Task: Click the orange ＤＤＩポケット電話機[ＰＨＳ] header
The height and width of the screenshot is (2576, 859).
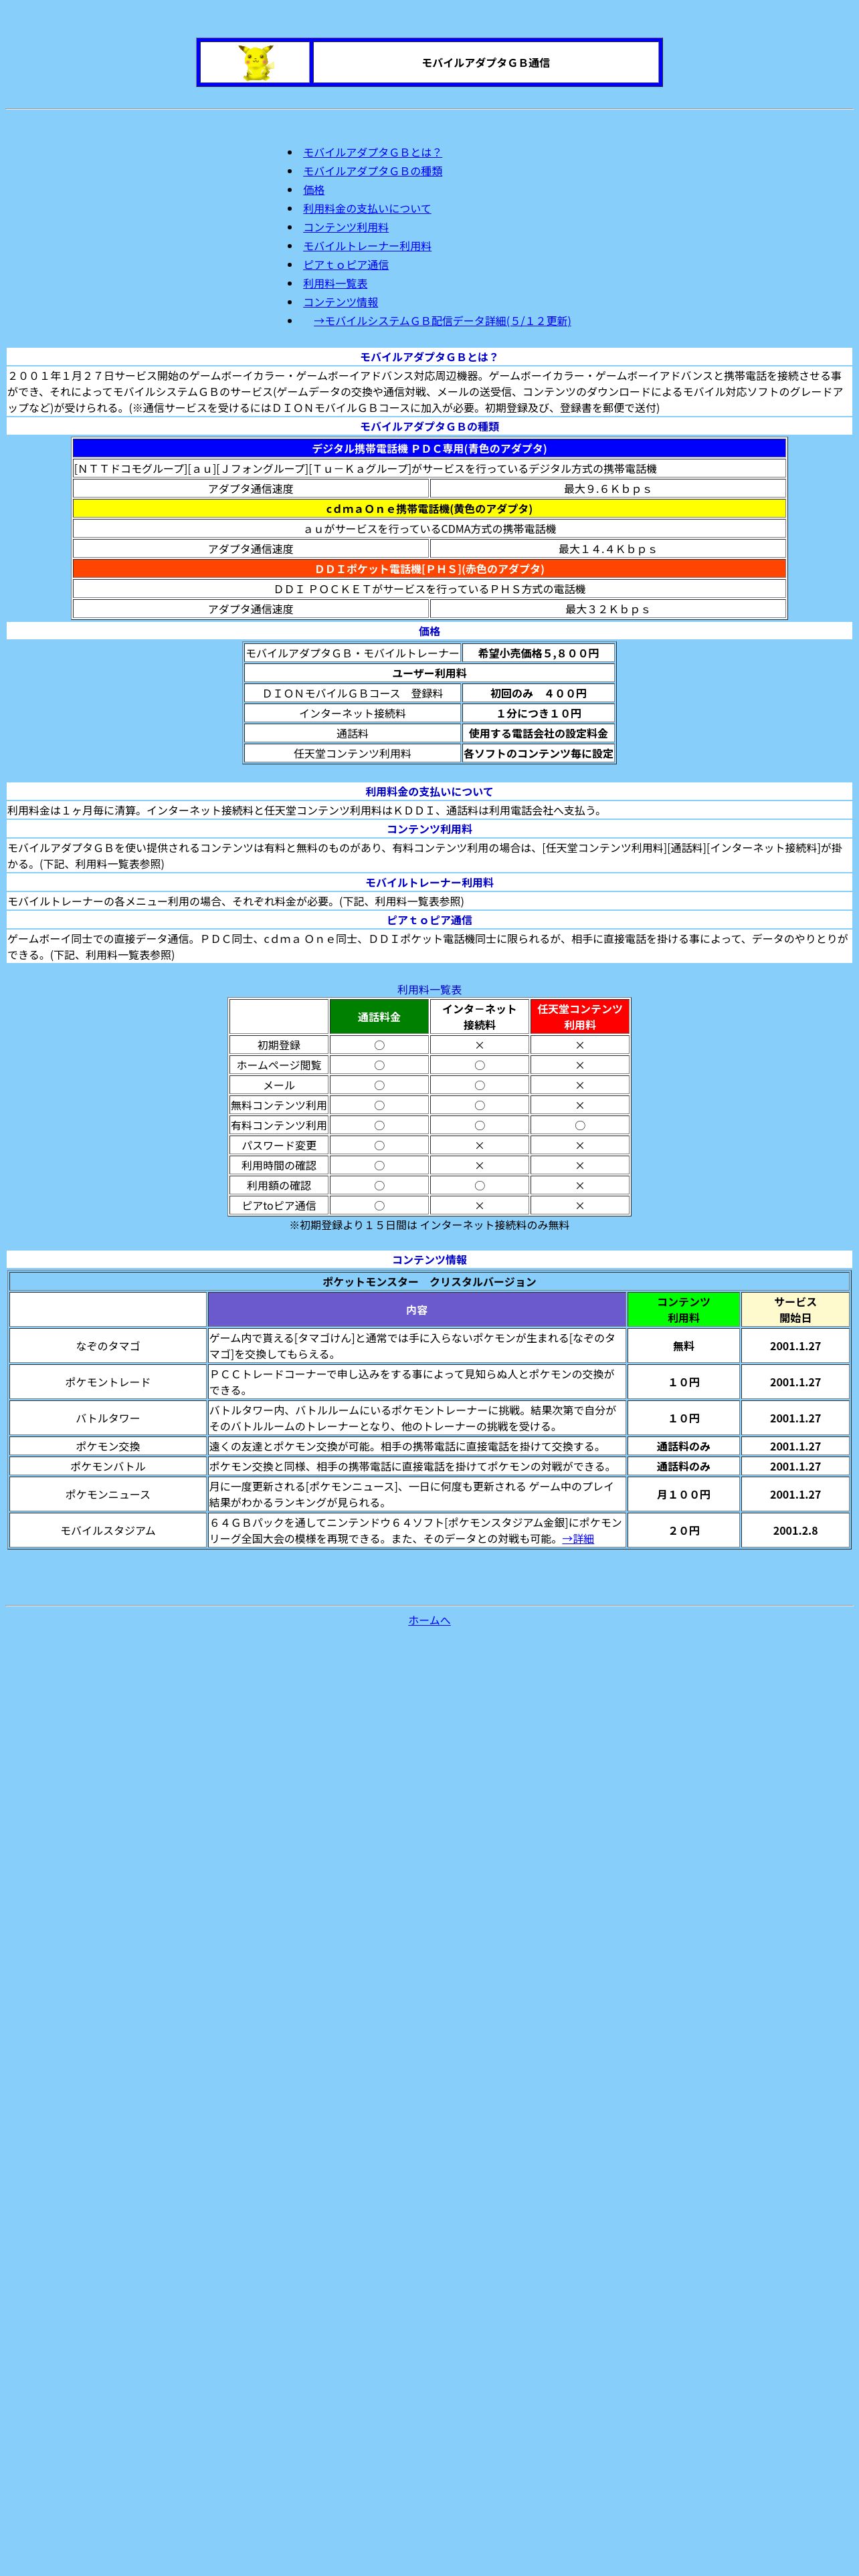Action: (x=429, y=568)
